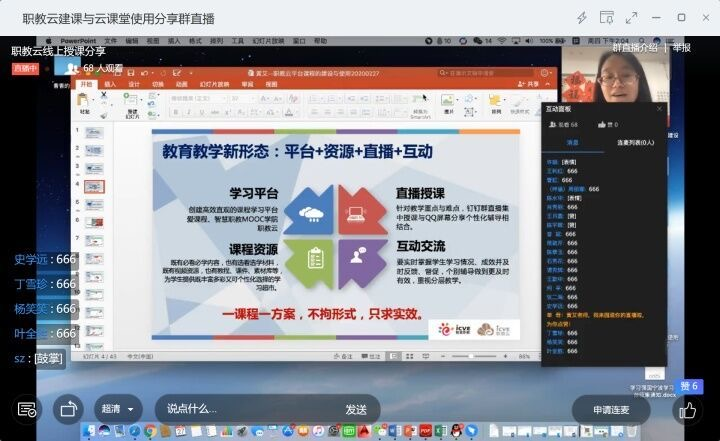Viewport: 720px width, 441px height.
Task: Close the 互动面板 panel
Action: click(659, 108)
